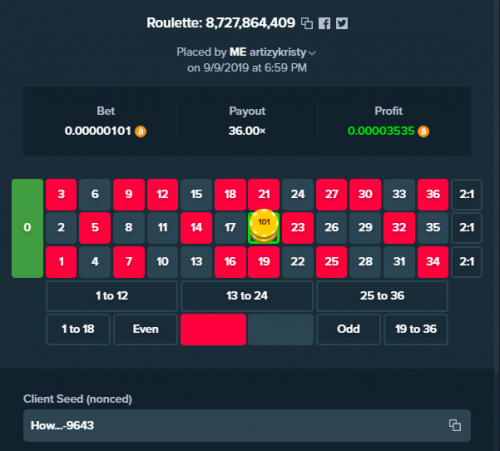Select the red color bet swatch

(213, 329)
